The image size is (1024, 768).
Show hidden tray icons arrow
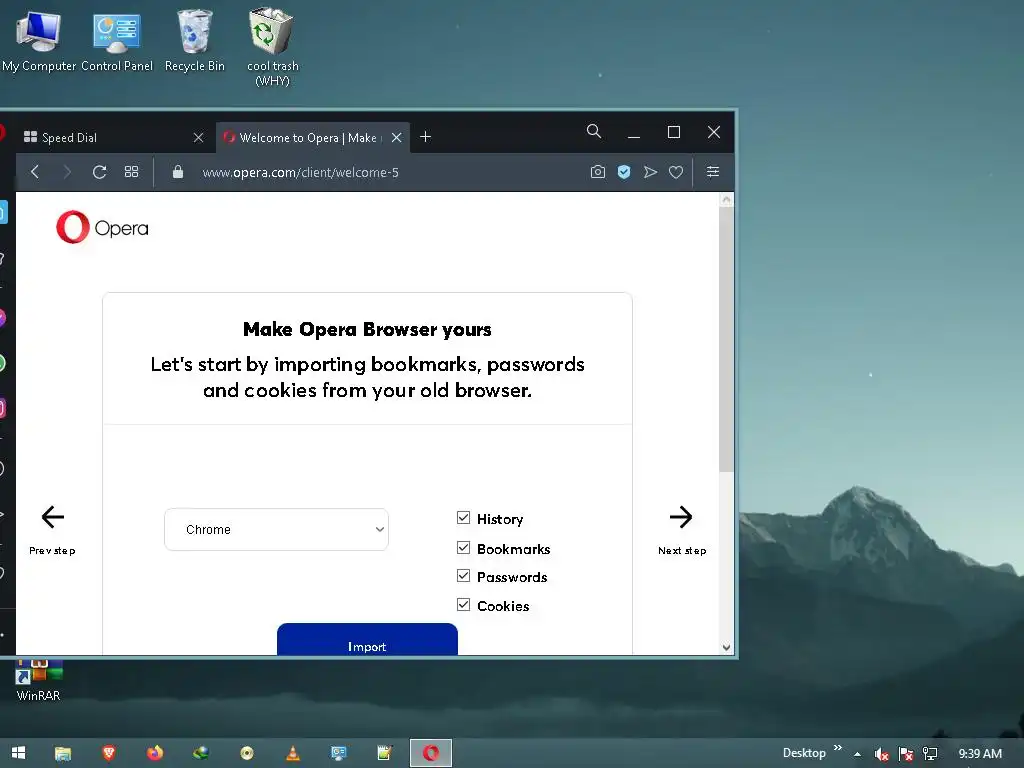click(857, 754)
